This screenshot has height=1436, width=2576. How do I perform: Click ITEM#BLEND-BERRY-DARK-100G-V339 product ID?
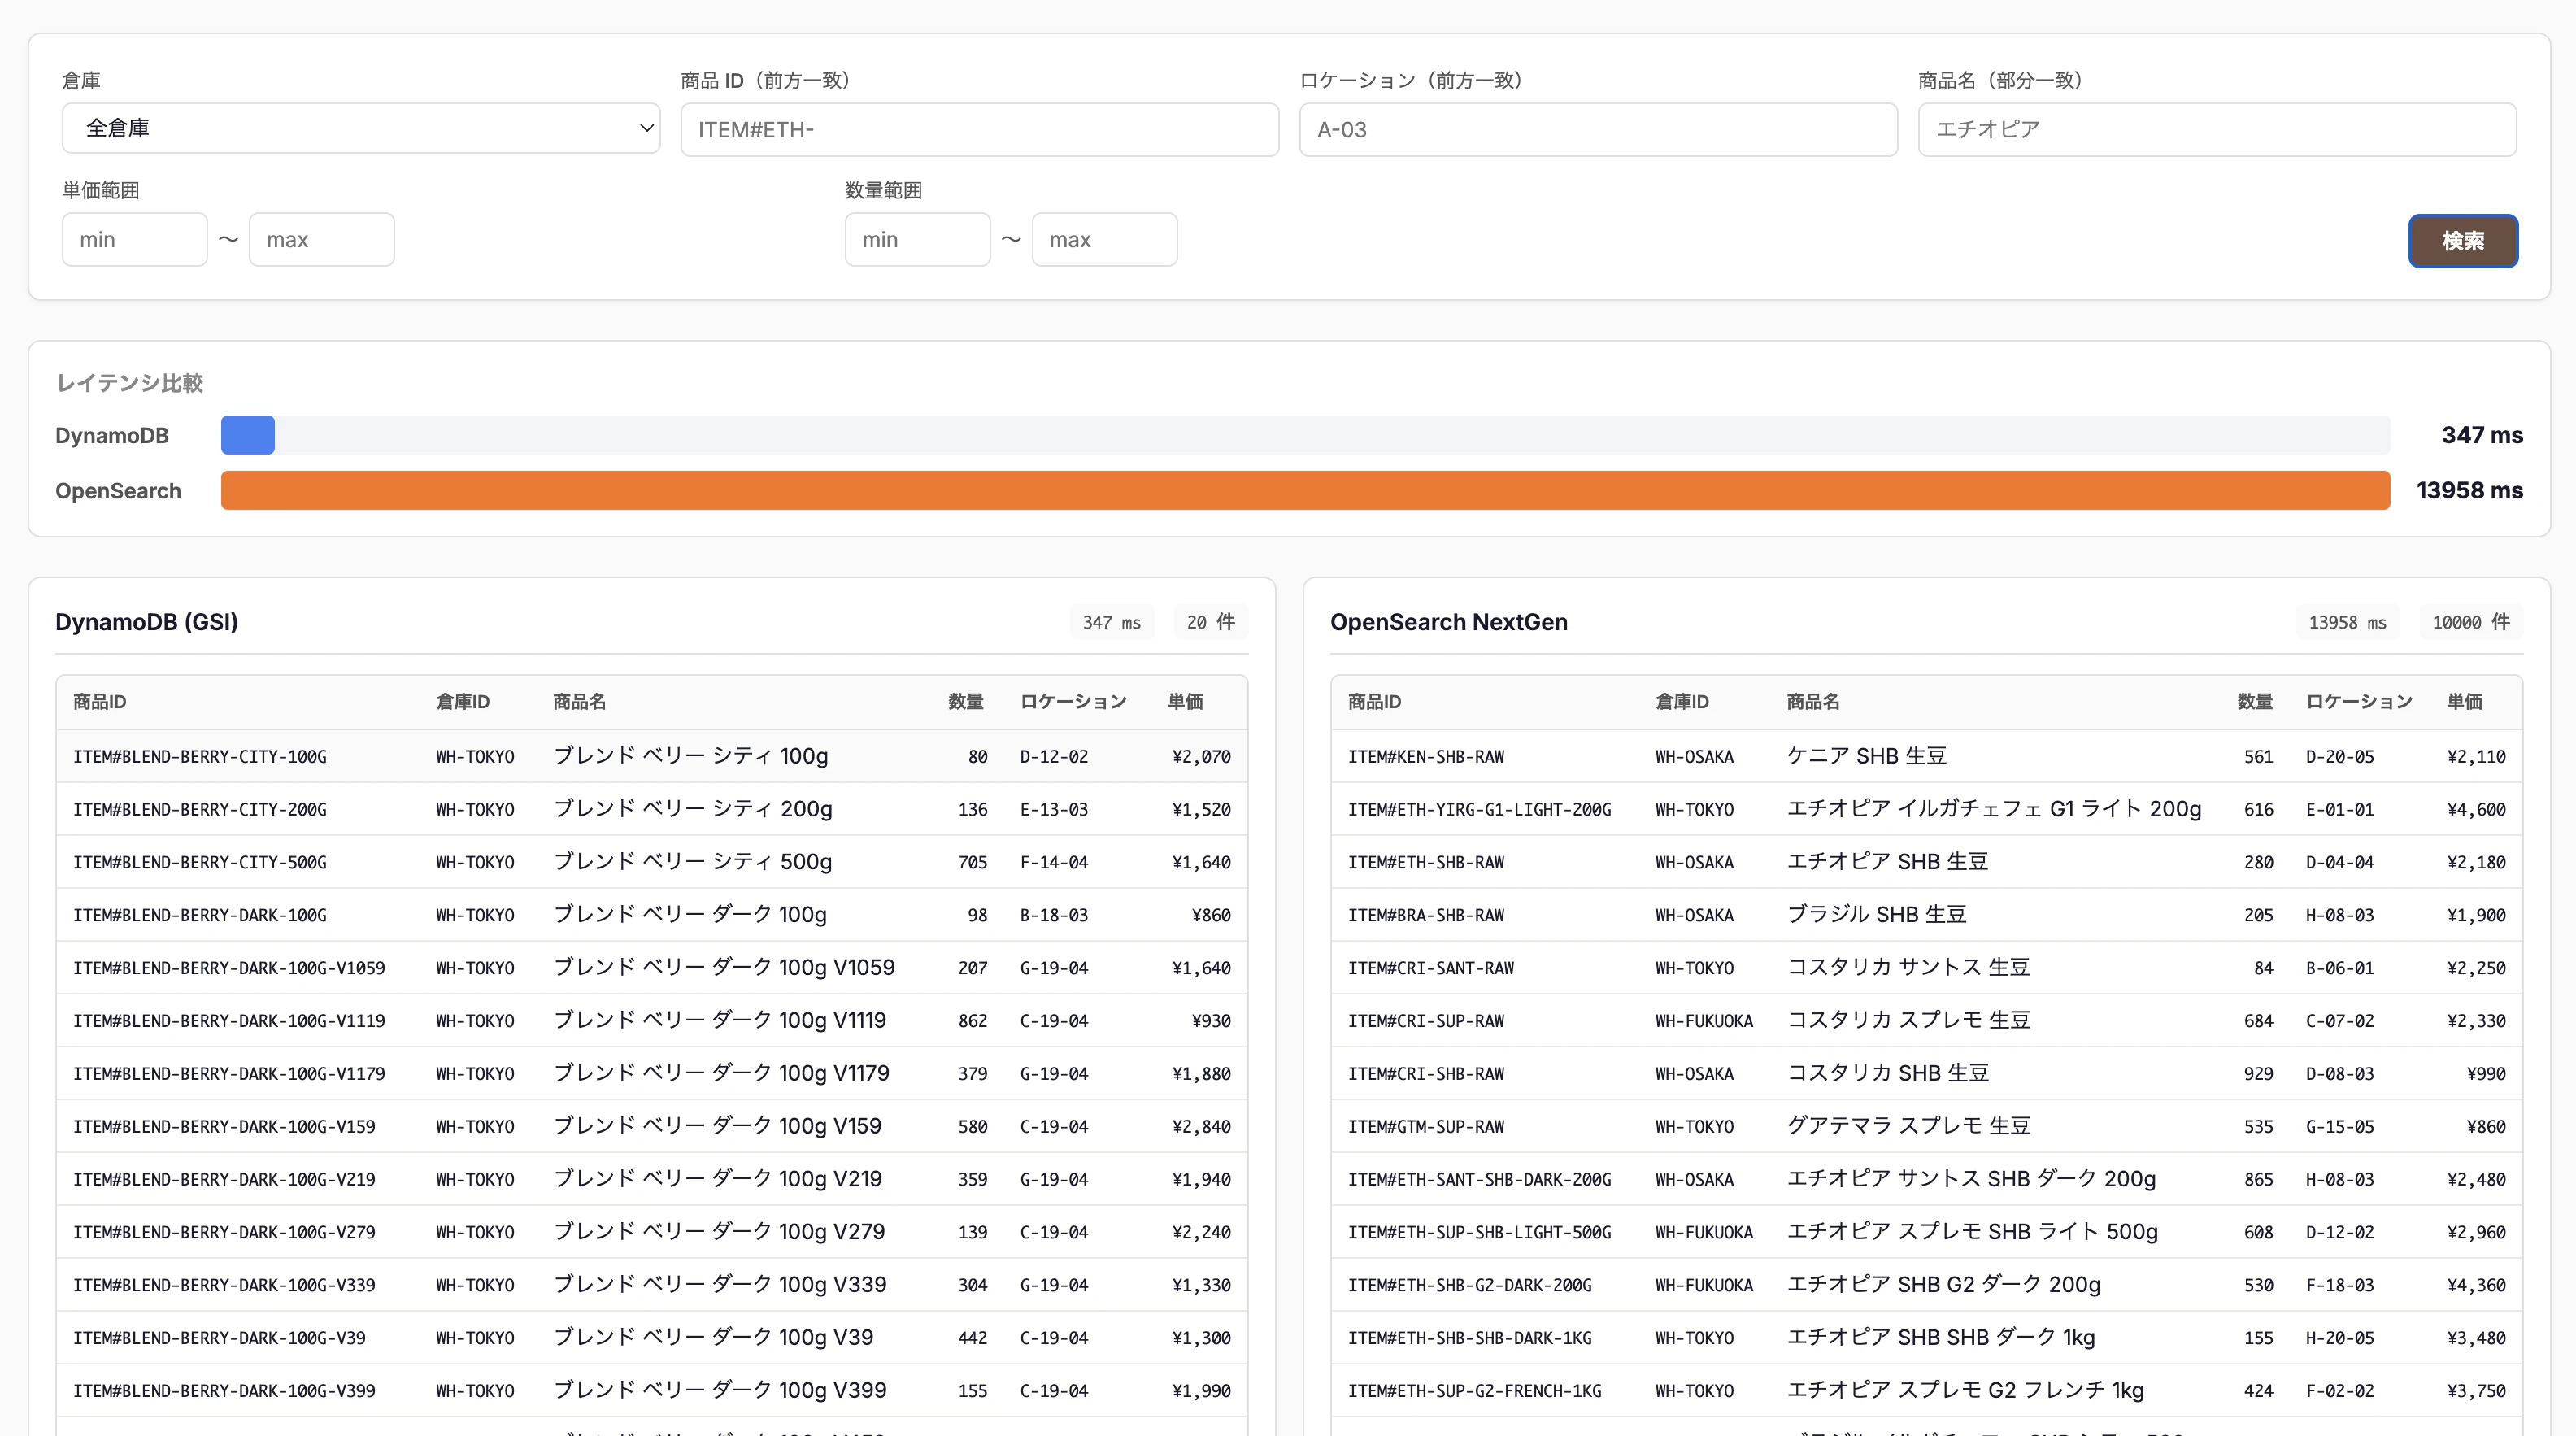coord(224,1285)
